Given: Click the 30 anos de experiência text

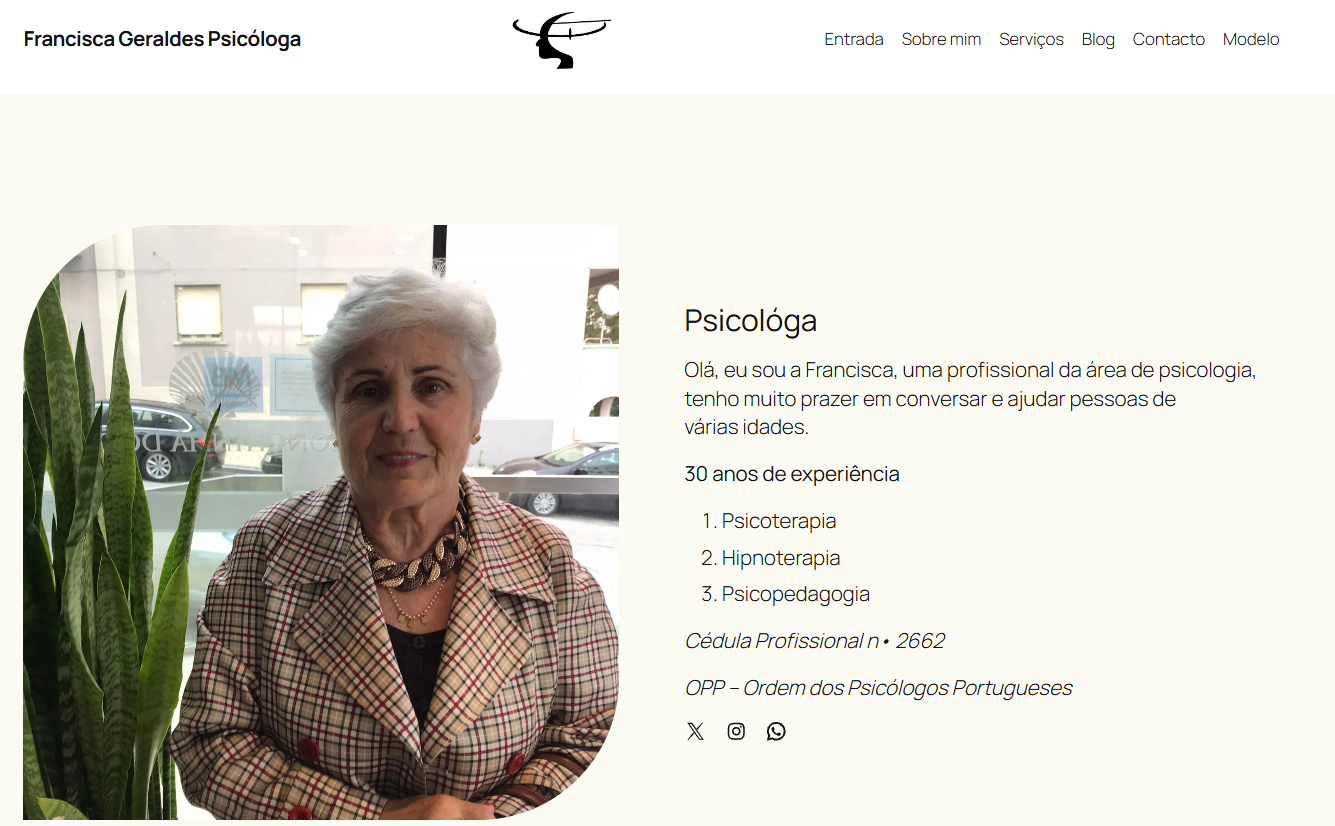Looking at the screenshot, I should (792, 474).
